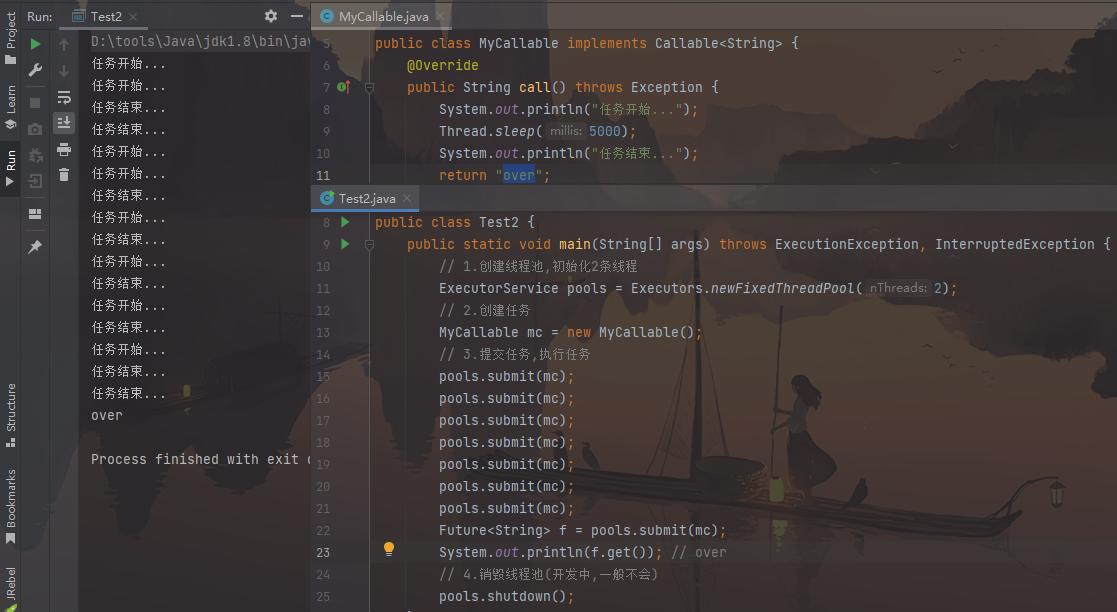The width and height of the screenshot is (1117, 612).
Task: Open Run panel settings gear
Action: [x=271, y=16]
